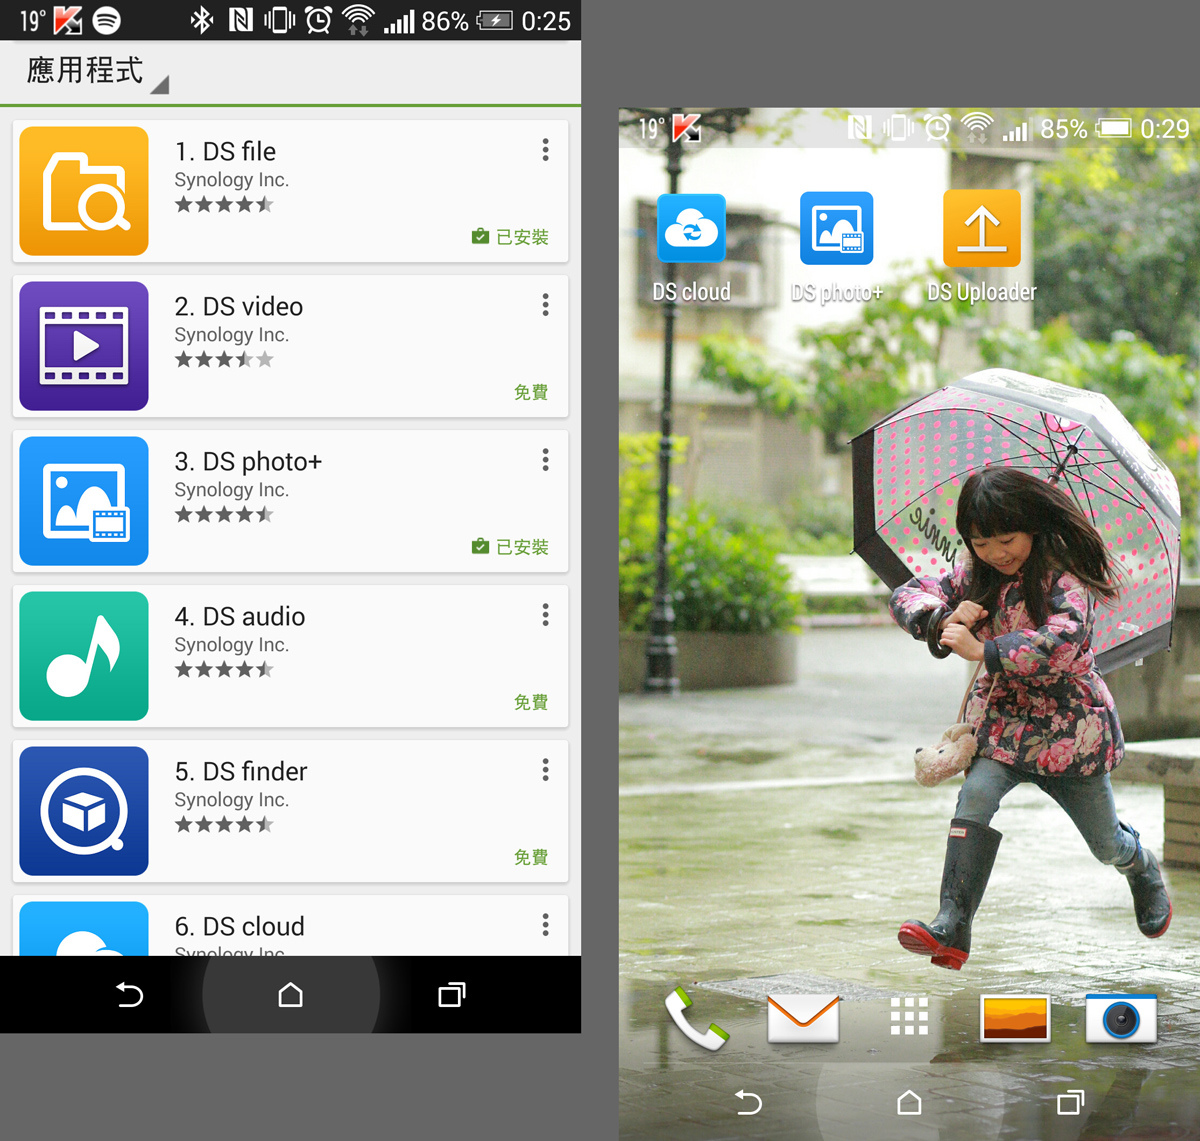Tap the star rating of DS video
The width and height of the screenshot is (1200, 1141).
coord(224,359)
